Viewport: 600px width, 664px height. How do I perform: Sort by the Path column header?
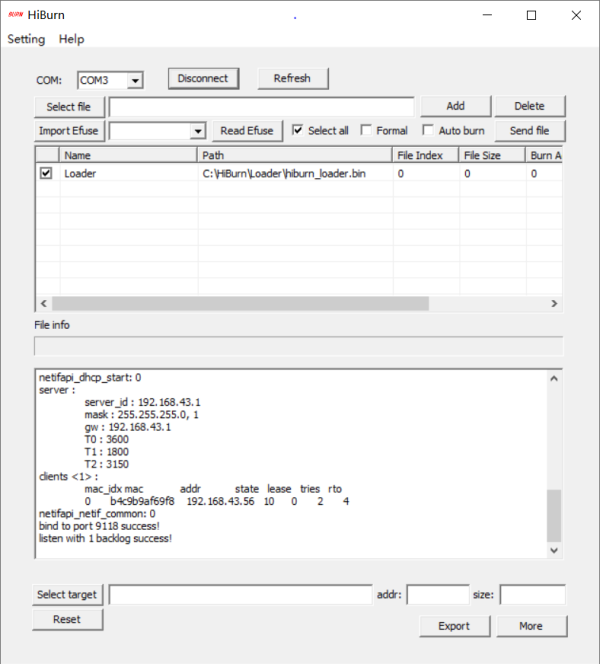pyautogui.click(x=295, y=155)
